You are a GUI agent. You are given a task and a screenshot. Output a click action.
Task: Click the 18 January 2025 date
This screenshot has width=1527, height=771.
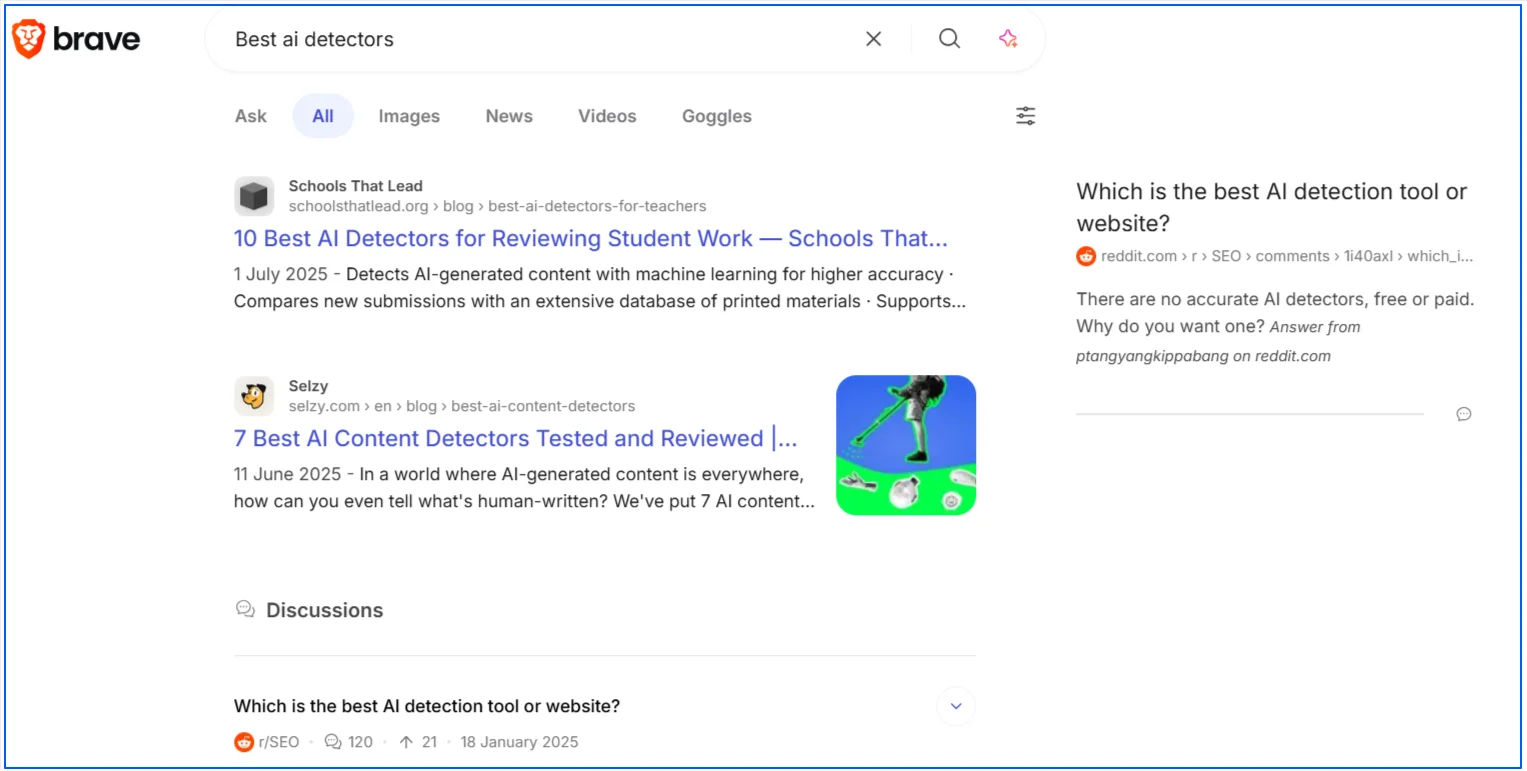pos(520,742)
